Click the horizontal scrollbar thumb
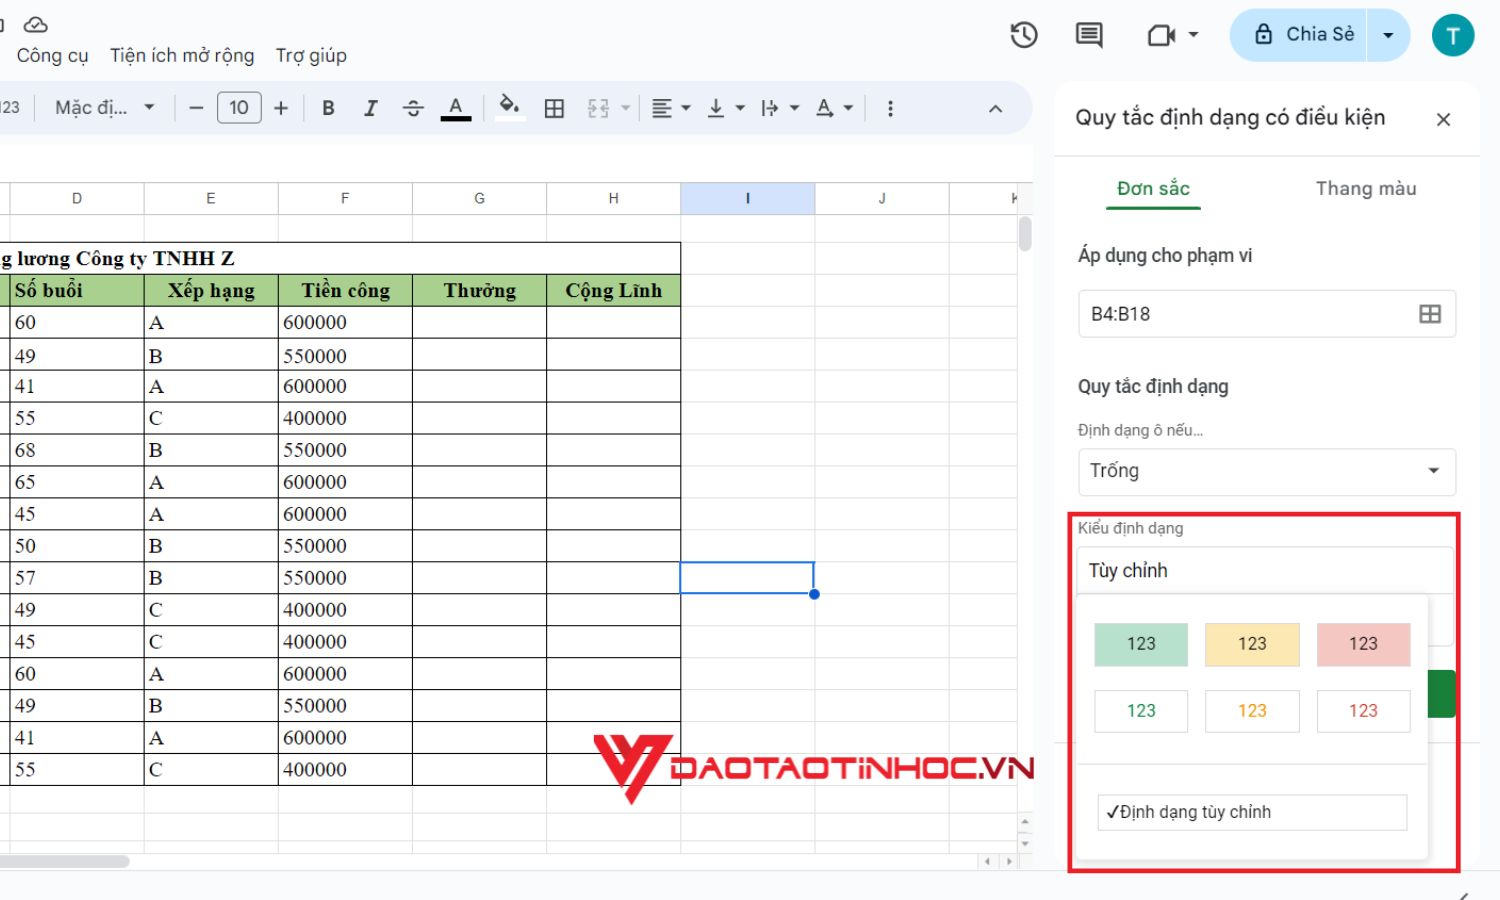This screenshot has height=900, width=1500. (x=64, y=861)
